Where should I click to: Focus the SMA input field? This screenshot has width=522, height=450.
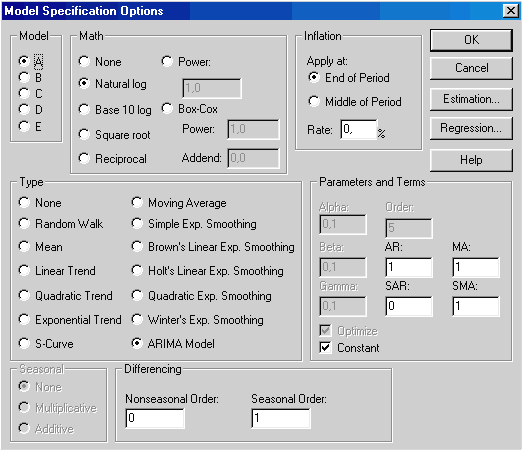click(x=476, y=306)
